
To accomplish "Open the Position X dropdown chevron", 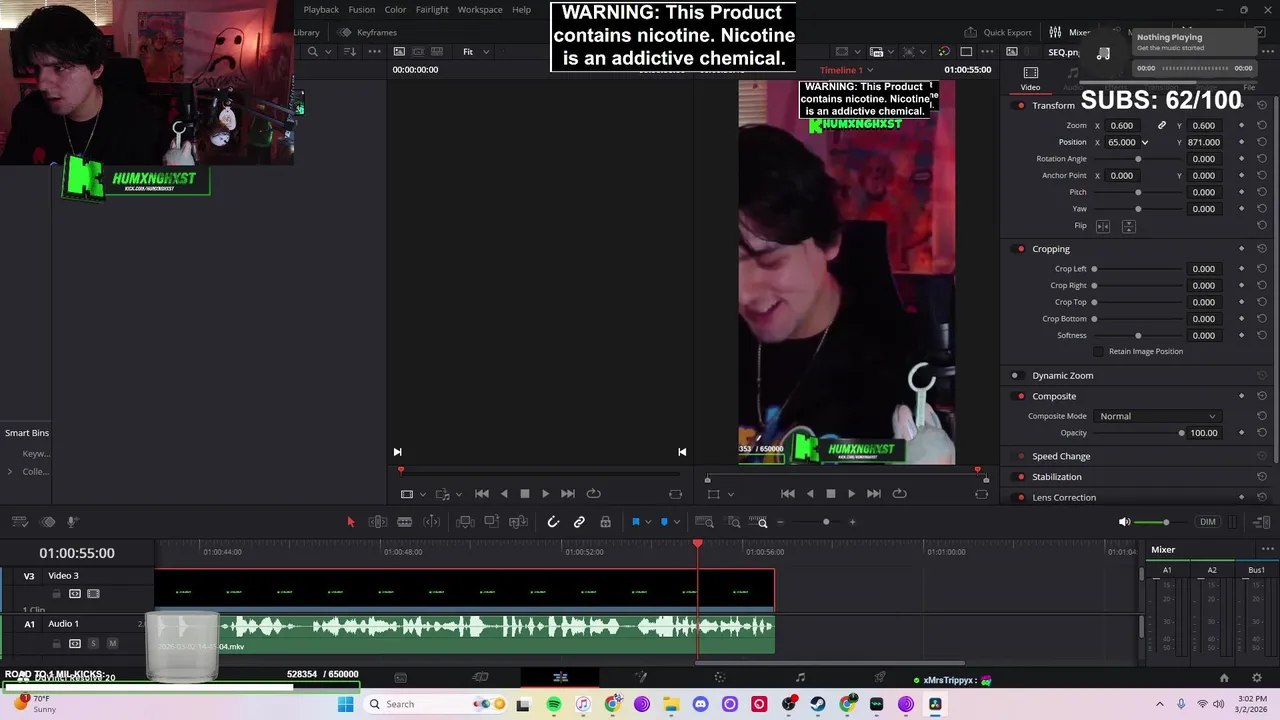I will [1145, 143].
